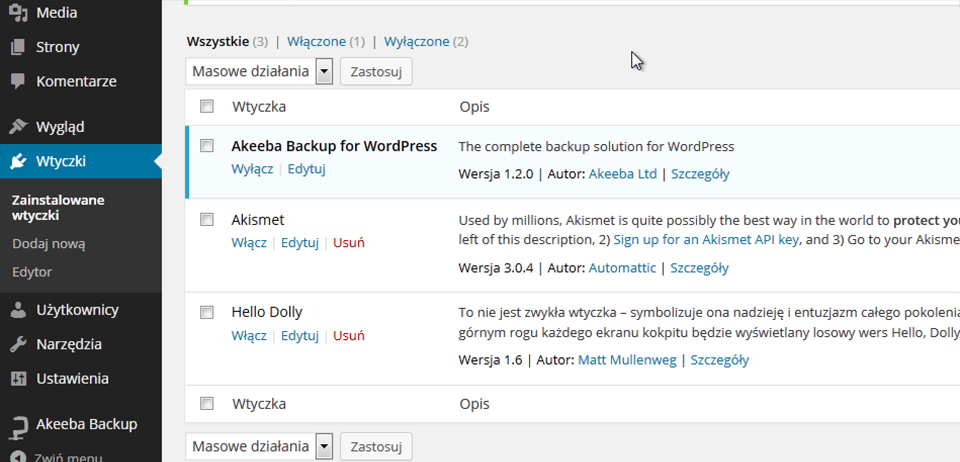Open the Automattic author link
The image size is (960, 462).
click(x=622, y=268)
